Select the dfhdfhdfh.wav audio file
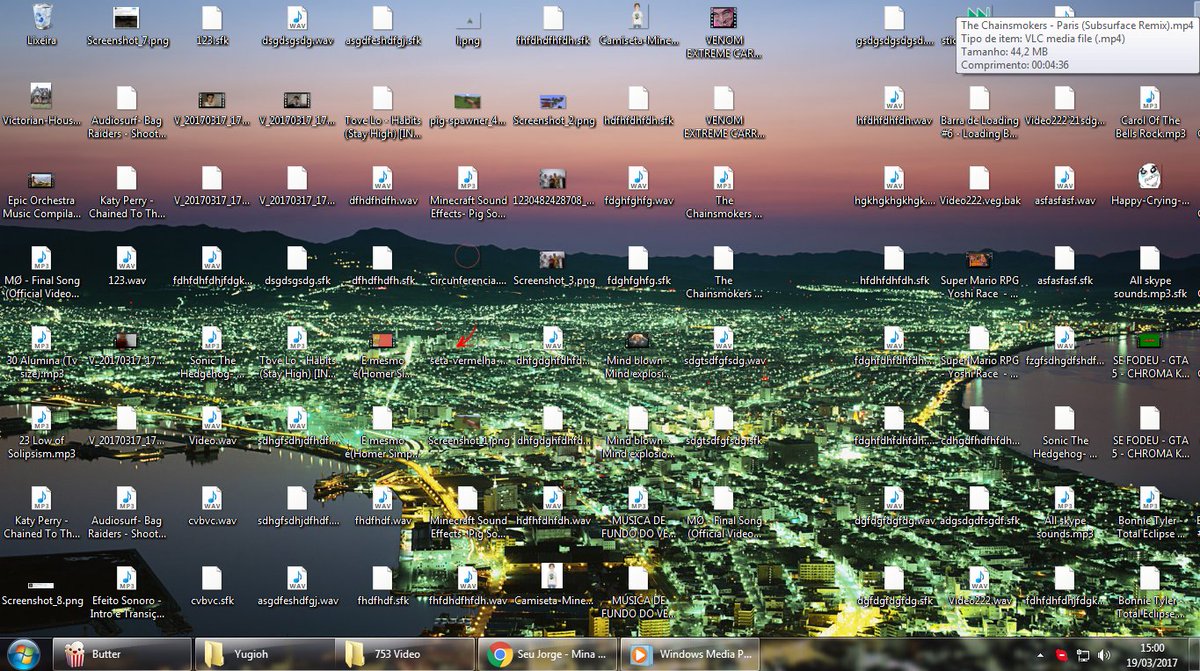Screen dimensions: 1200x671 [382, 185]
